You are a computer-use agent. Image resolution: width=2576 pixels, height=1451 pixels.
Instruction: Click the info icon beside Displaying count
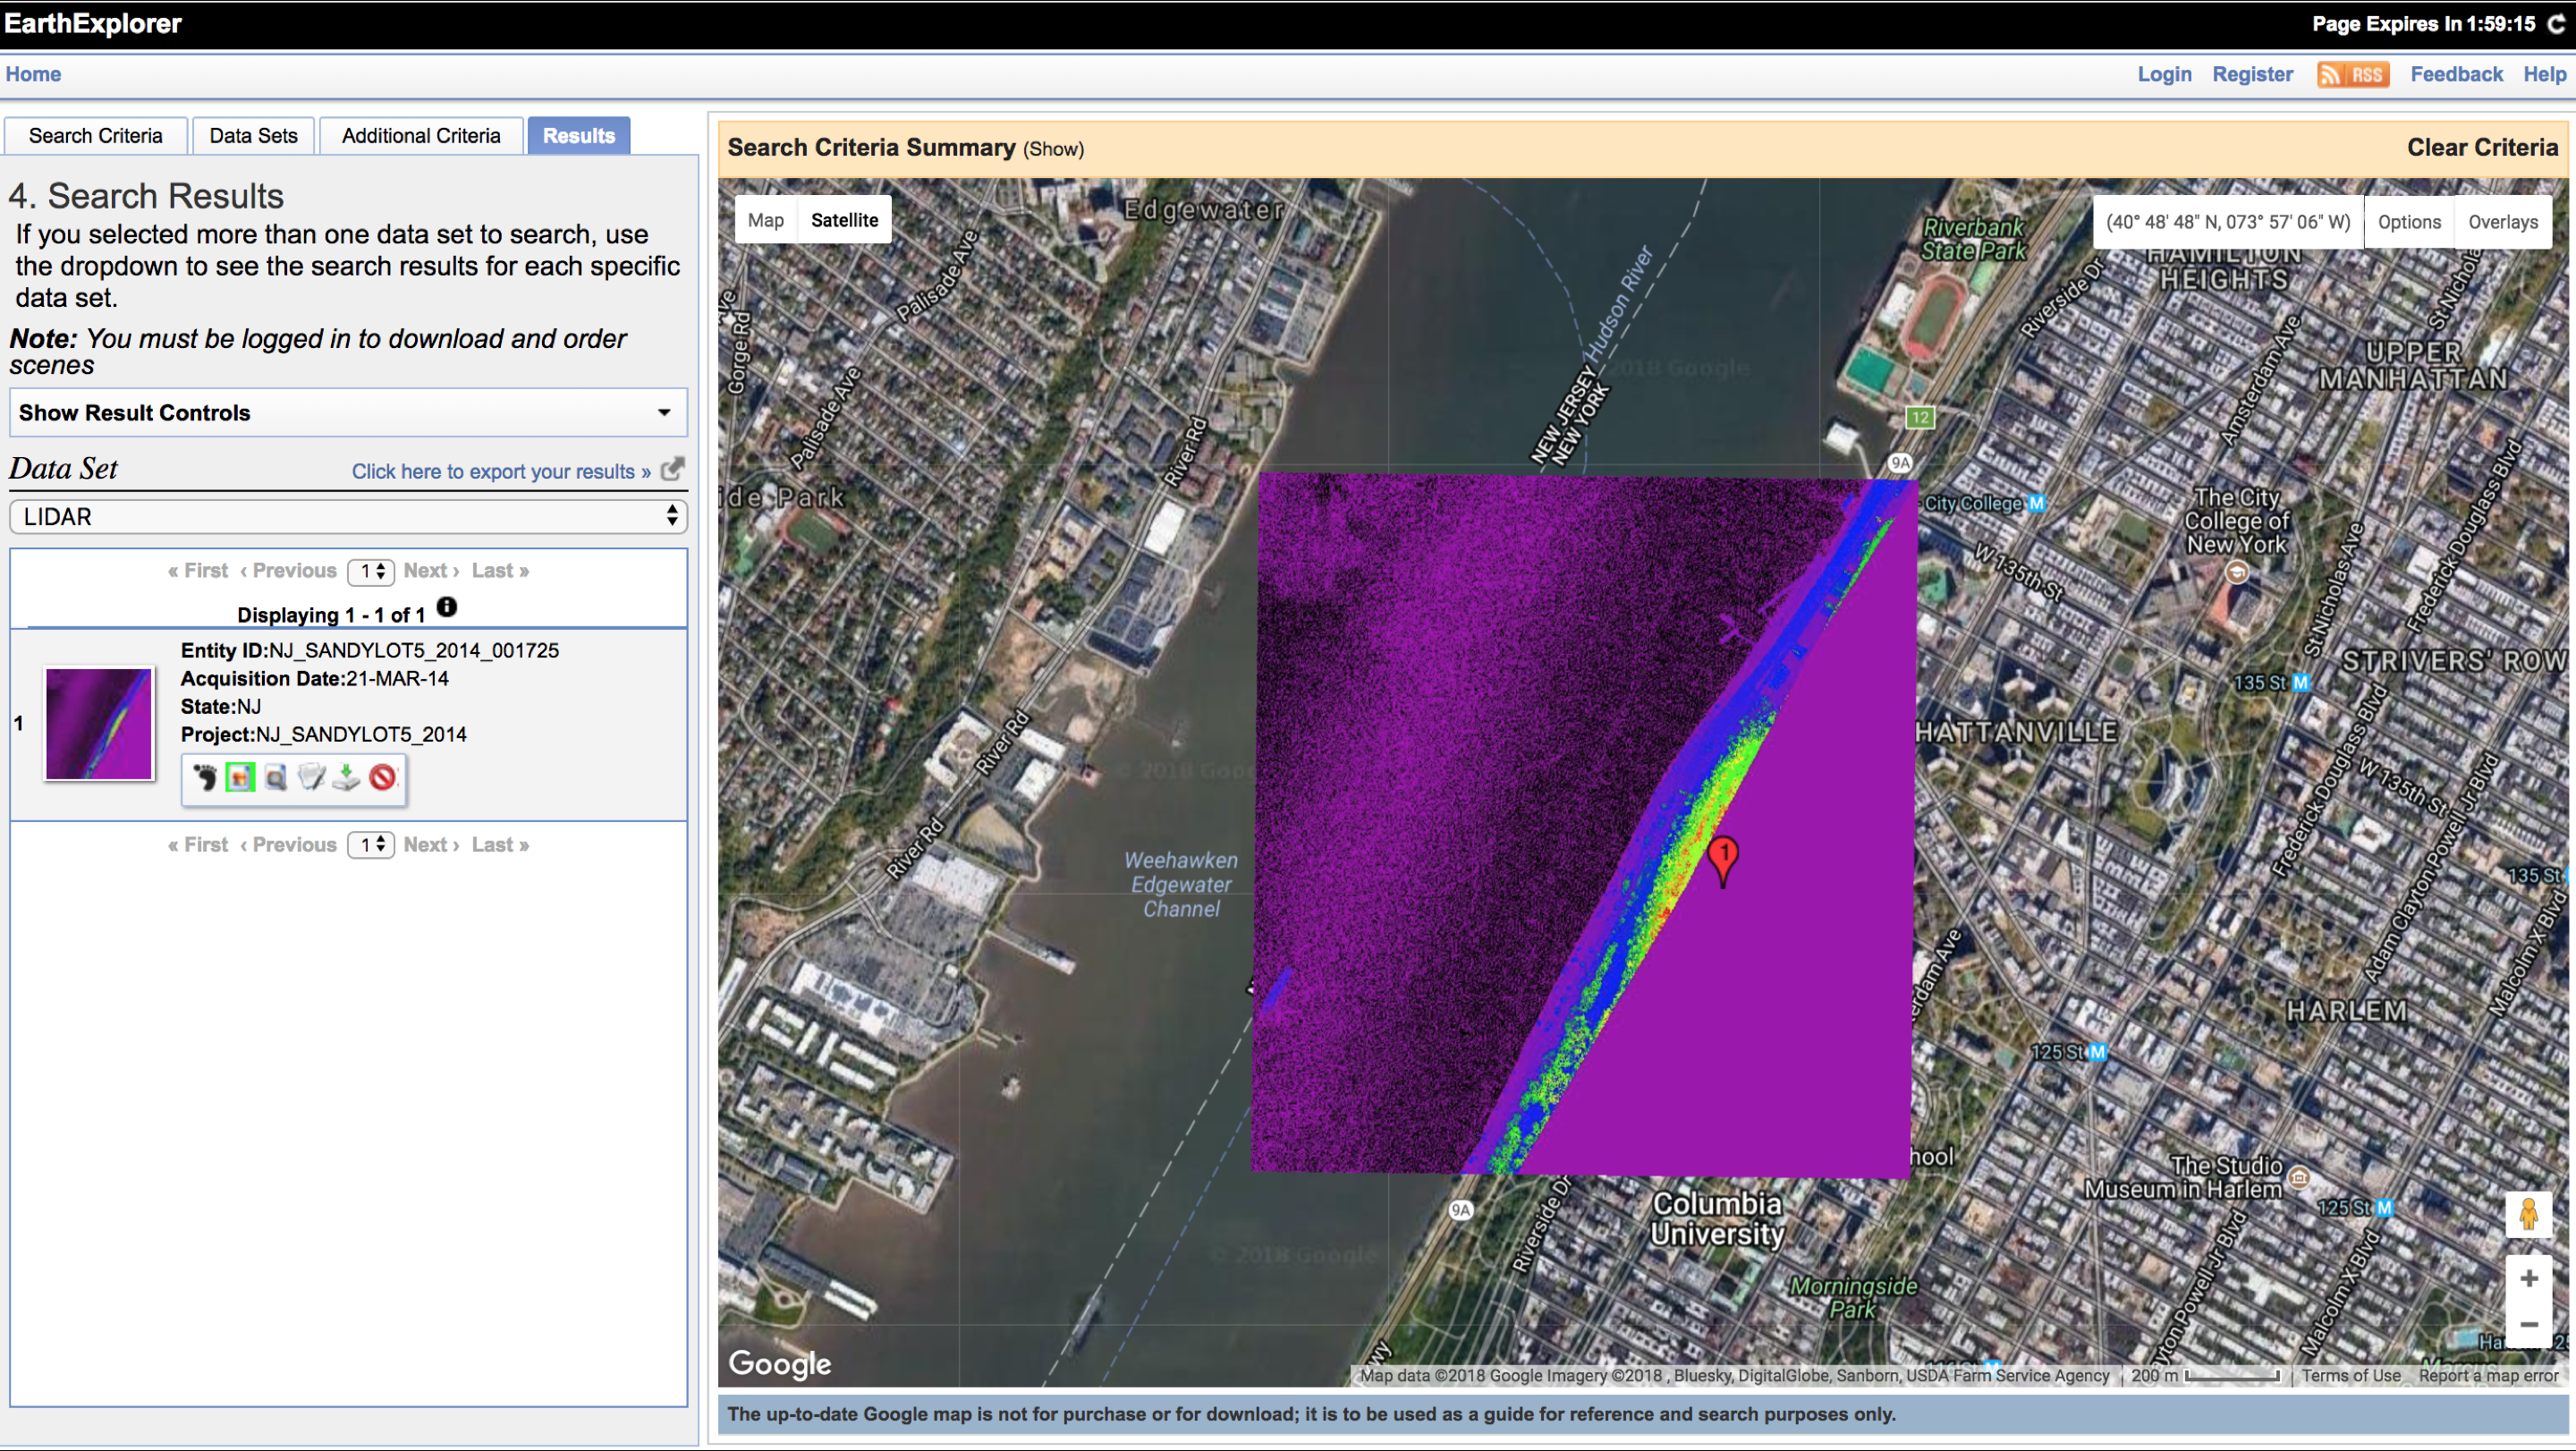pyautogui.click(x=447, y=607)
